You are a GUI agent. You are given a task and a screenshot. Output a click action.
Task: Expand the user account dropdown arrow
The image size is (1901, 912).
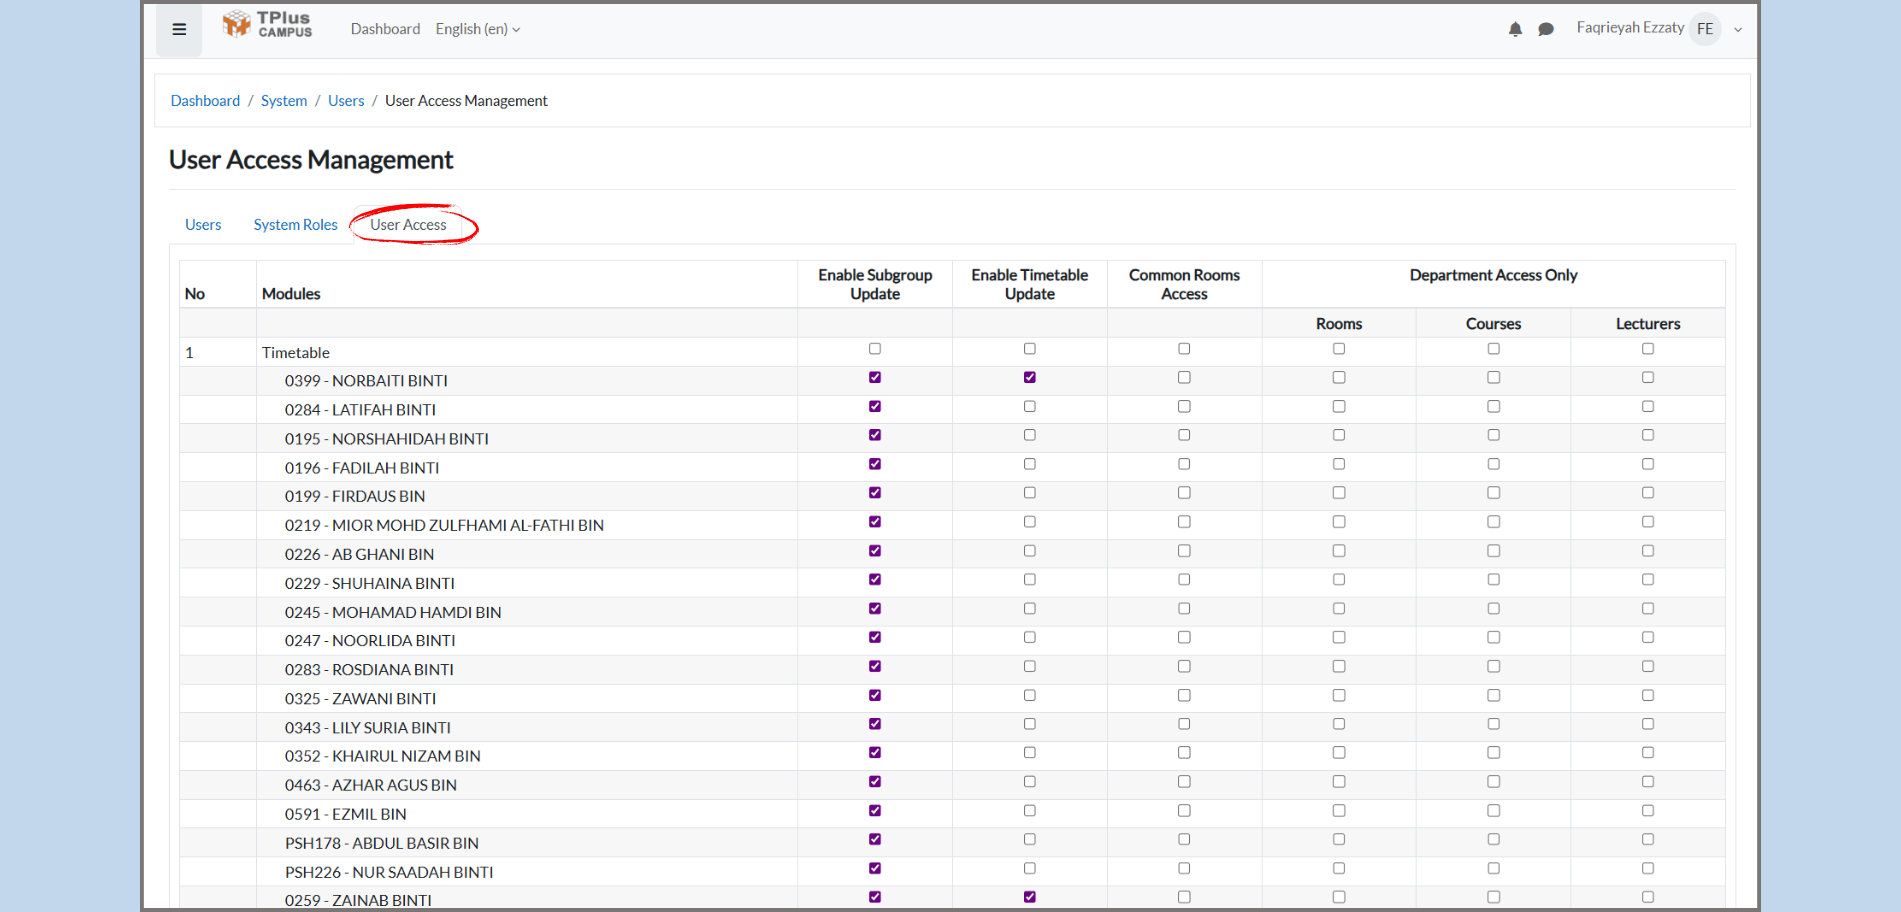[1738, 29]
